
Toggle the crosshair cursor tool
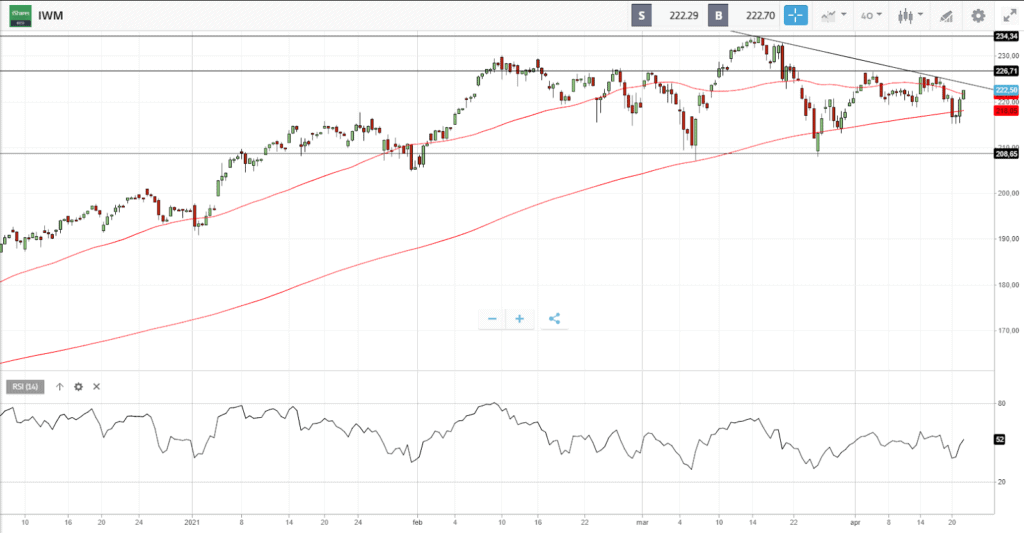[x=795, y=16]
